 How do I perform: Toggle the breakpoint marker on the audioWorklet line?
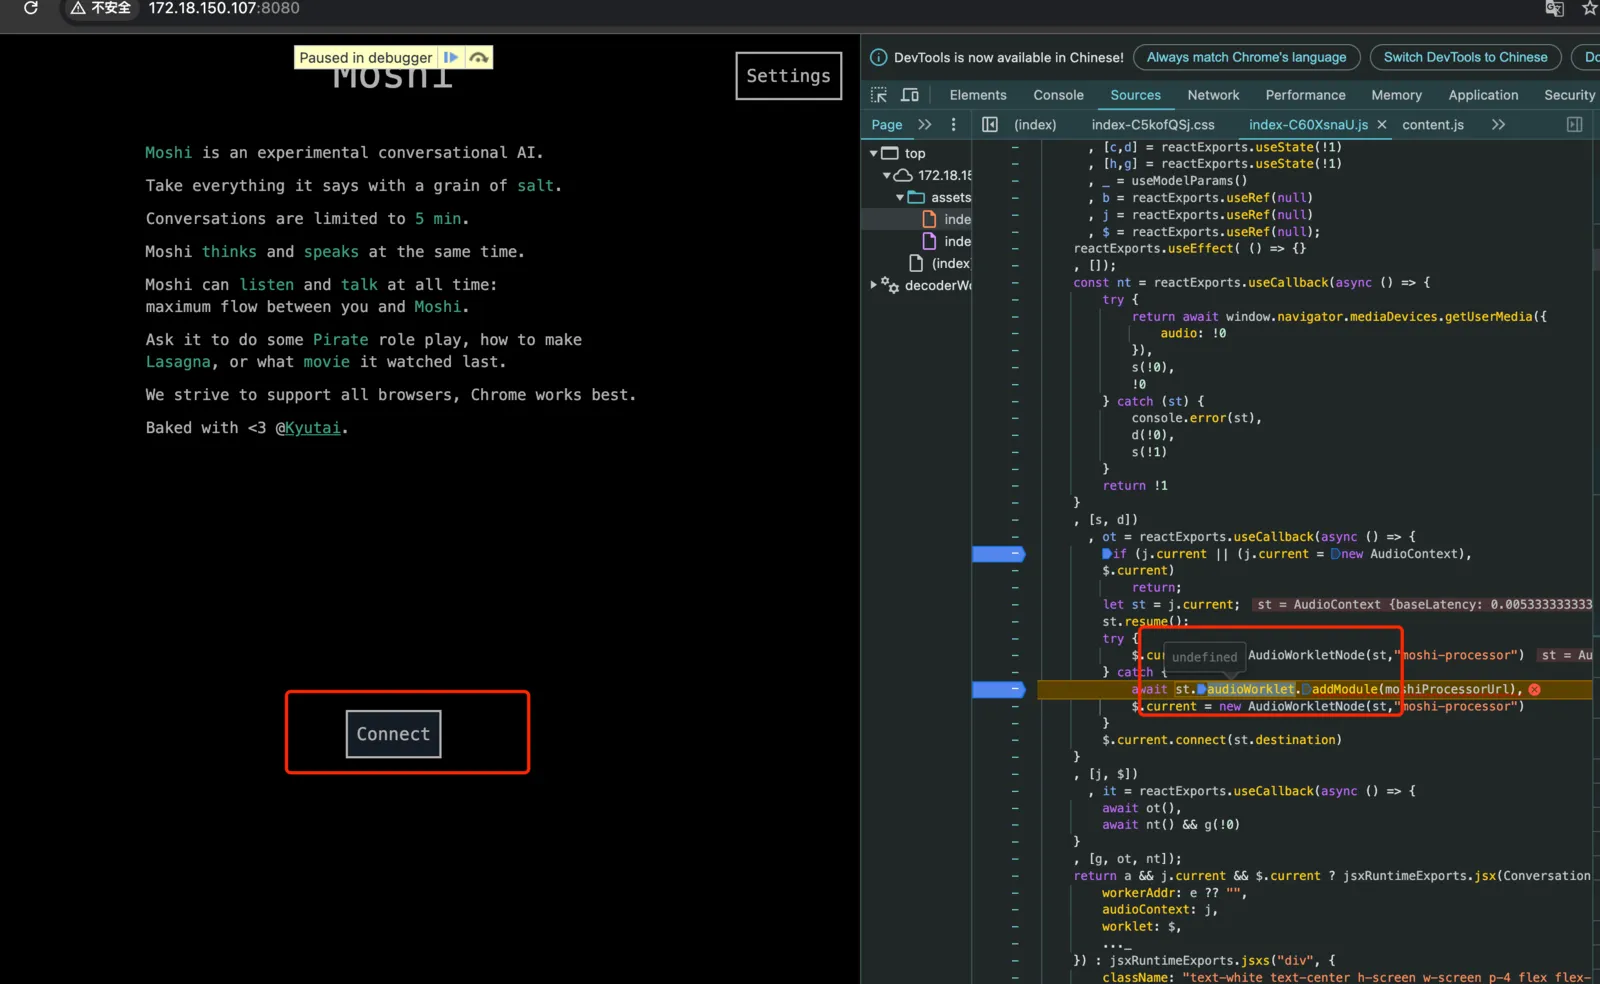tap(998, 689)
